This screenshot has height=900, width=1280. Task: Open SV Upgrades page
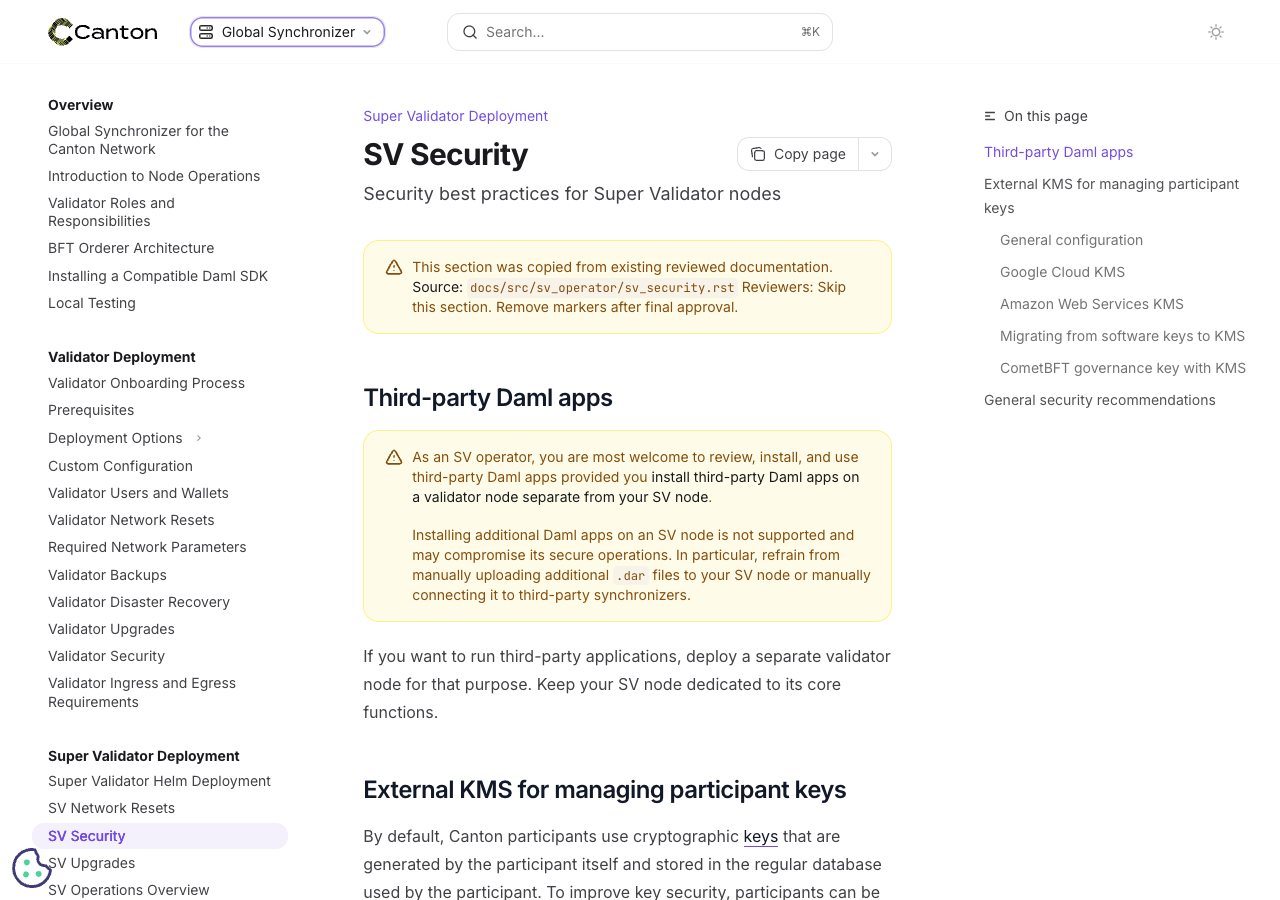[91, 863]
